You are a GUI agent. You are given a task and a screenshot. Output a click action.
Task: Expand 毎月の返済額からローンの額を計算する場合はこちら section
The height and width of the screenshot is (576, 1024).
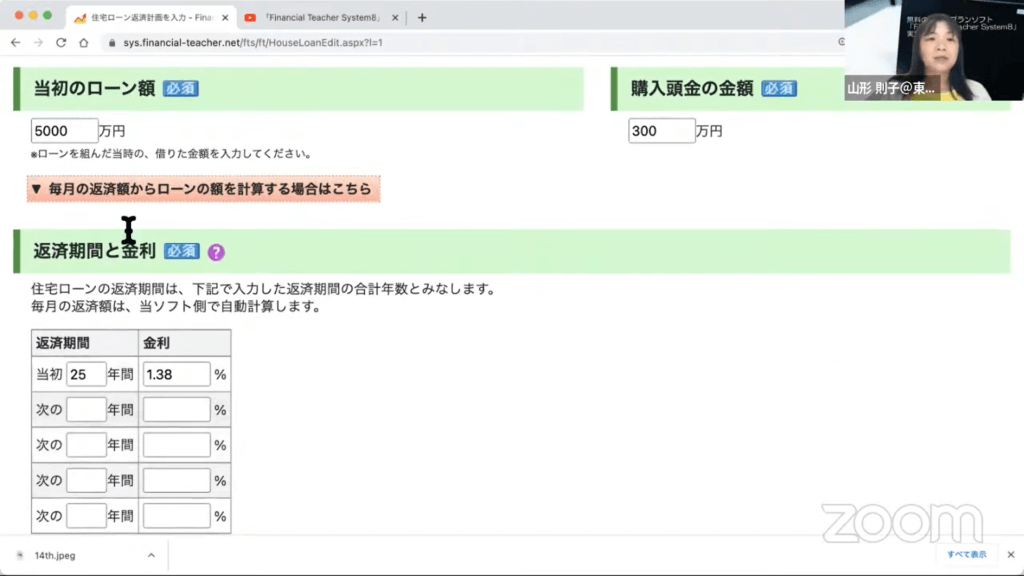(x=204, y=189)
